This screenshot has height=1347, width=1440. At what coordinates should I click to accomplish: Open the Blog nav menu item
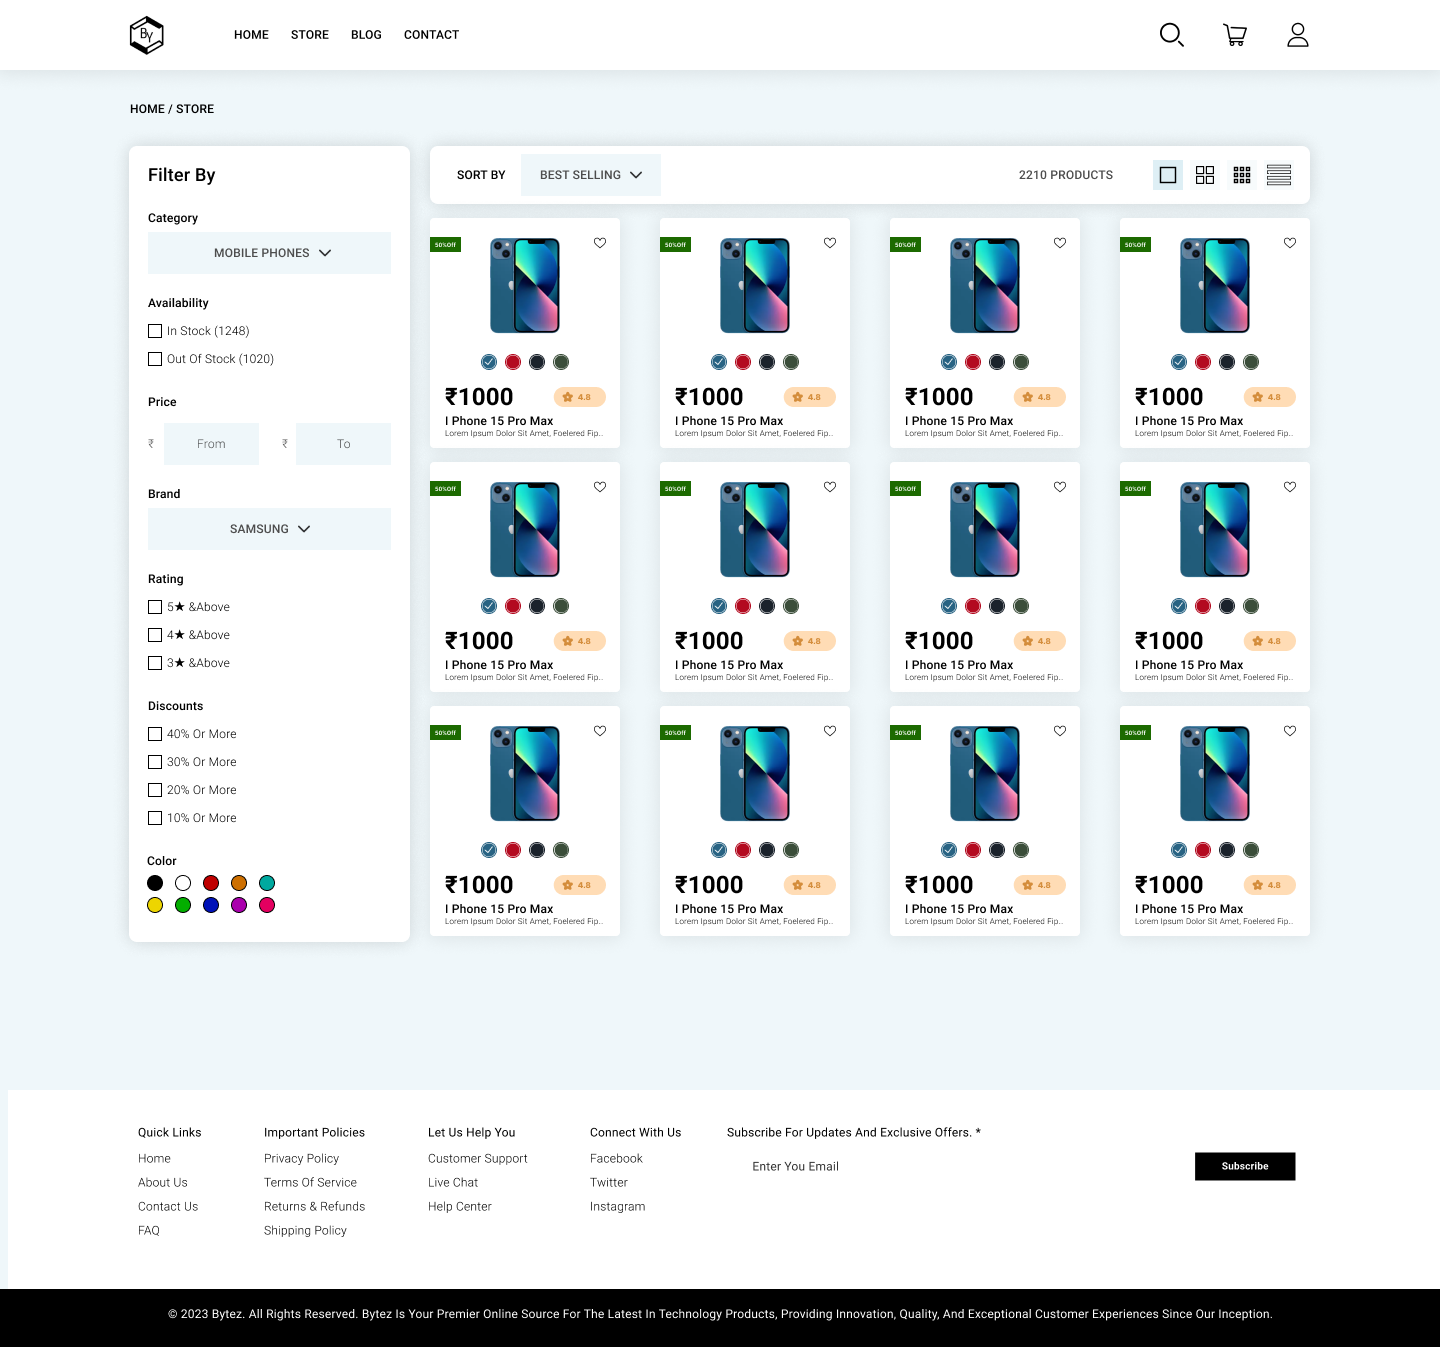point(366,35)
